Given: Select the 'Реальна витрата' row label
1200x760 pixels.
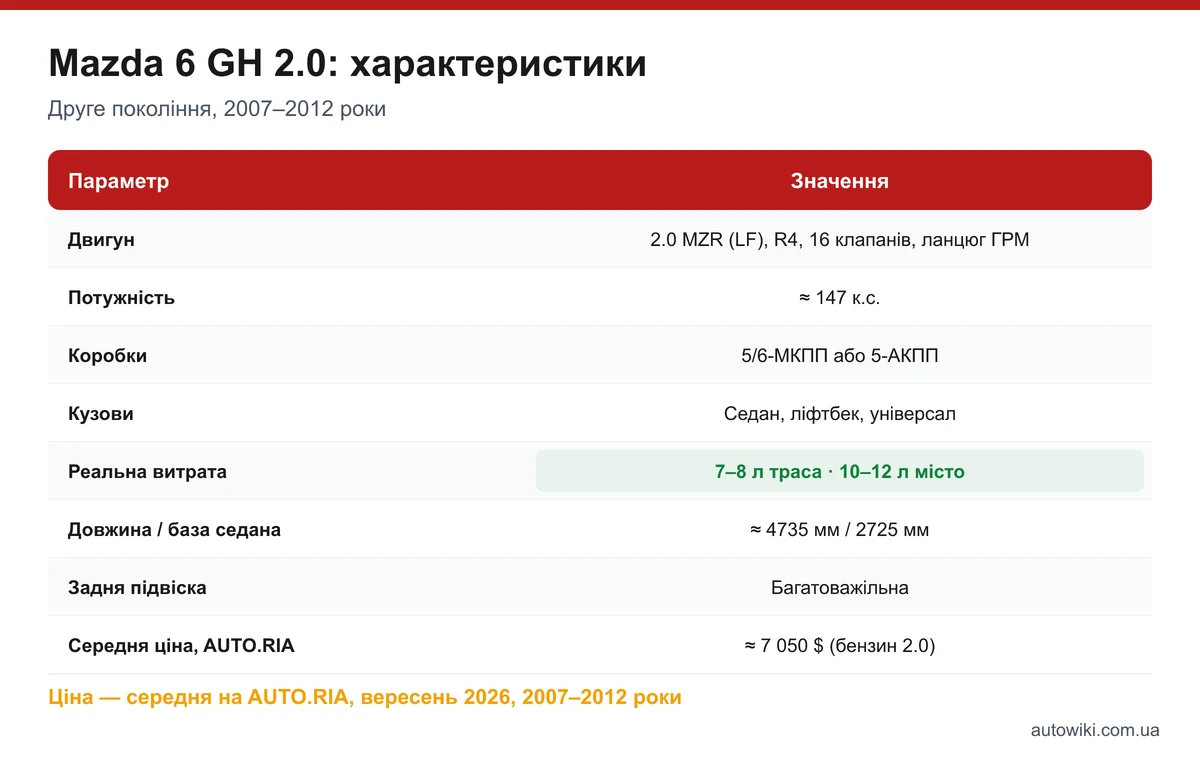Looking at the screenshot, I should pyautogui.click(x=147, y=472).
